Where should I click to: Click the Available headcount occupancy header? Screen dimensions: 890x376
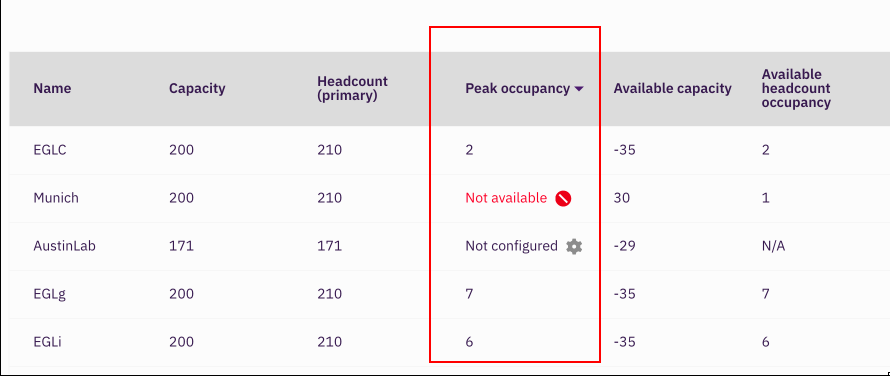click(x=796, y=89)
